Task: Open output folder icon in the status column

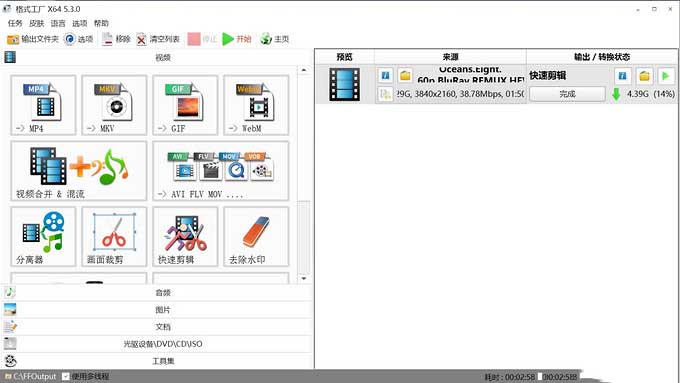Action: click(644, 76)
